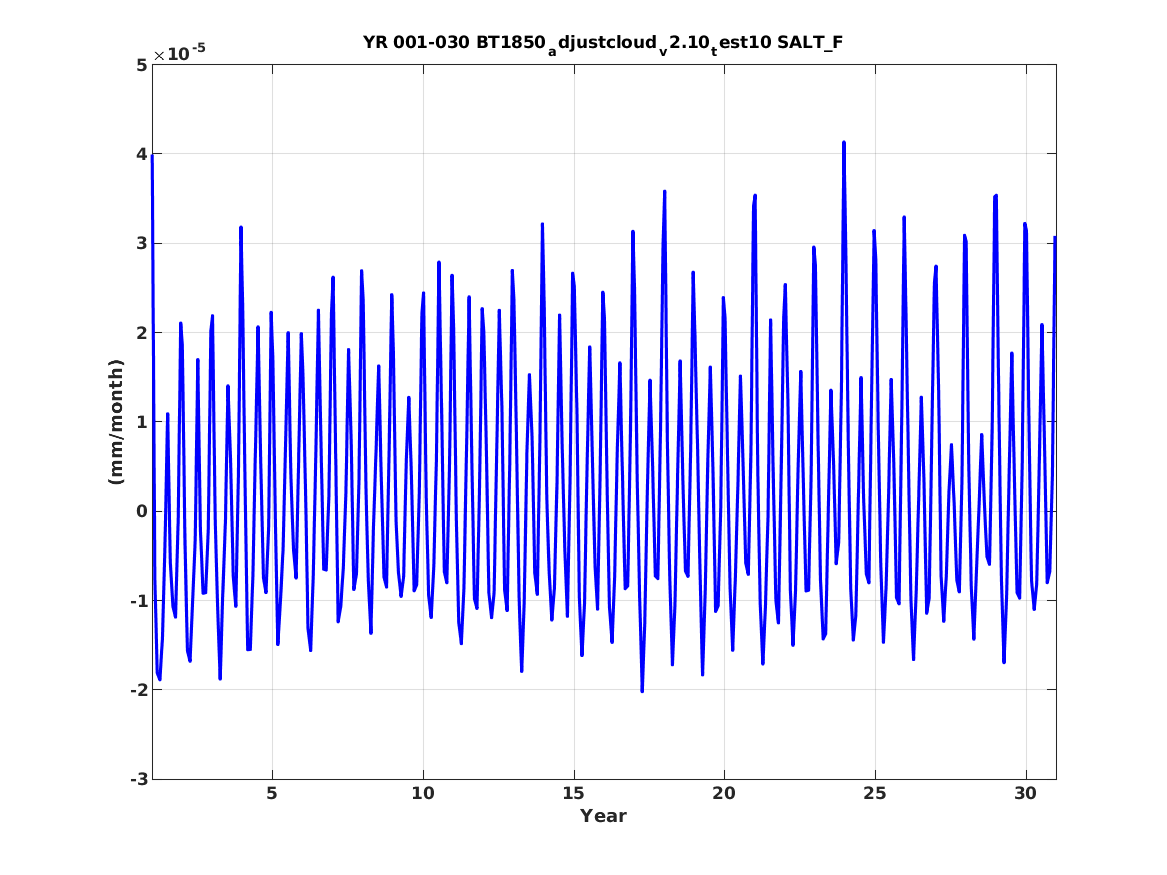The height and width of the screenshot is (875, 1167).
Task: Click the x-axis tick label "25"
Action: [x=875, y=794]
